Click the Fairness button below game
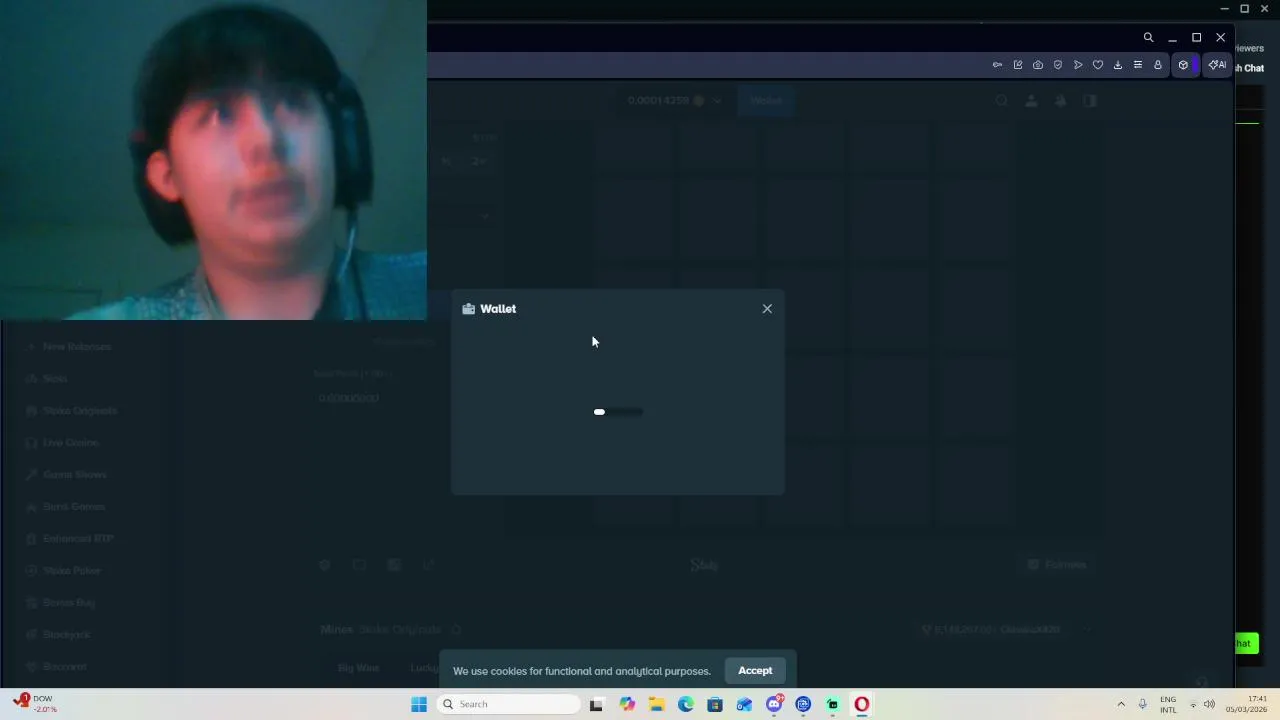 click(x=1057, y=564)
